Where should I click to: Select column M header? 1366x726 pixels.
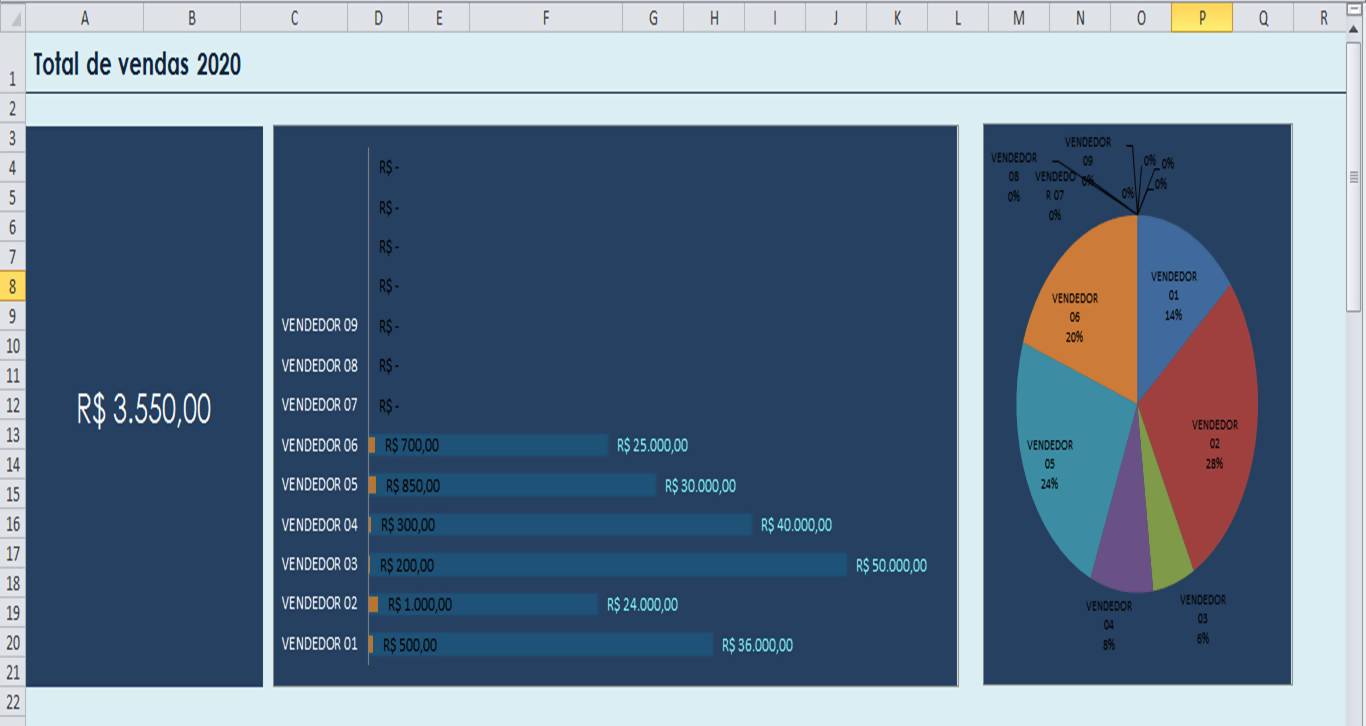point(1018,17)
